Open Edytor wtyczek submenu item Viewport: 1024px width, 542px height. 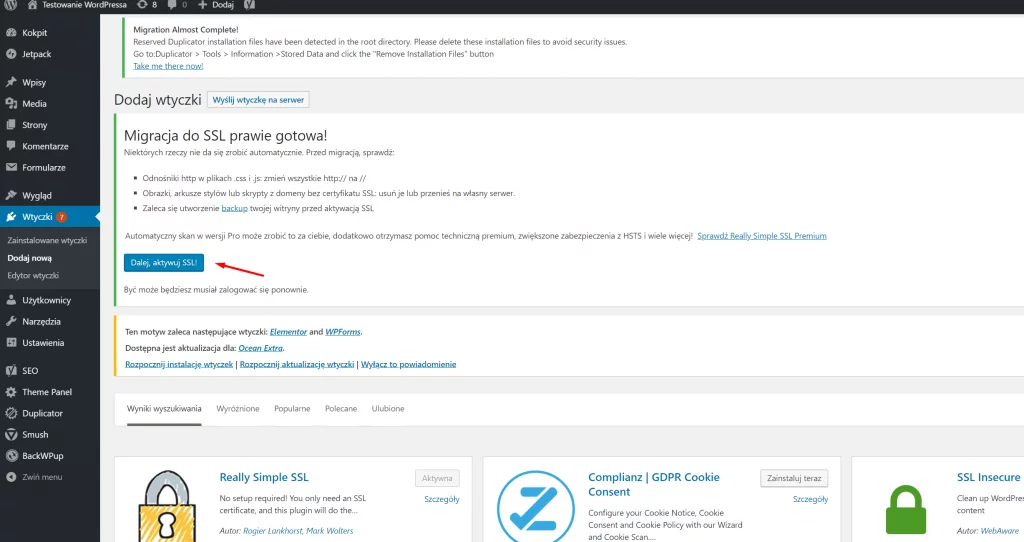(x=33, y=276)
